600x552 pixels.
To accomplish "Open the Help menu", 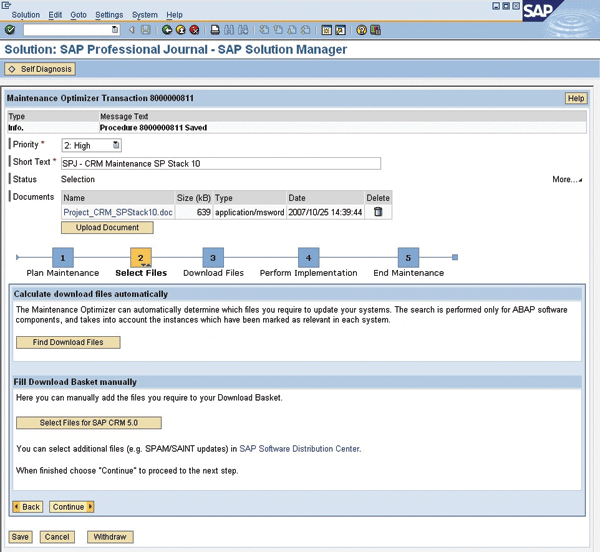I will 174,15.
